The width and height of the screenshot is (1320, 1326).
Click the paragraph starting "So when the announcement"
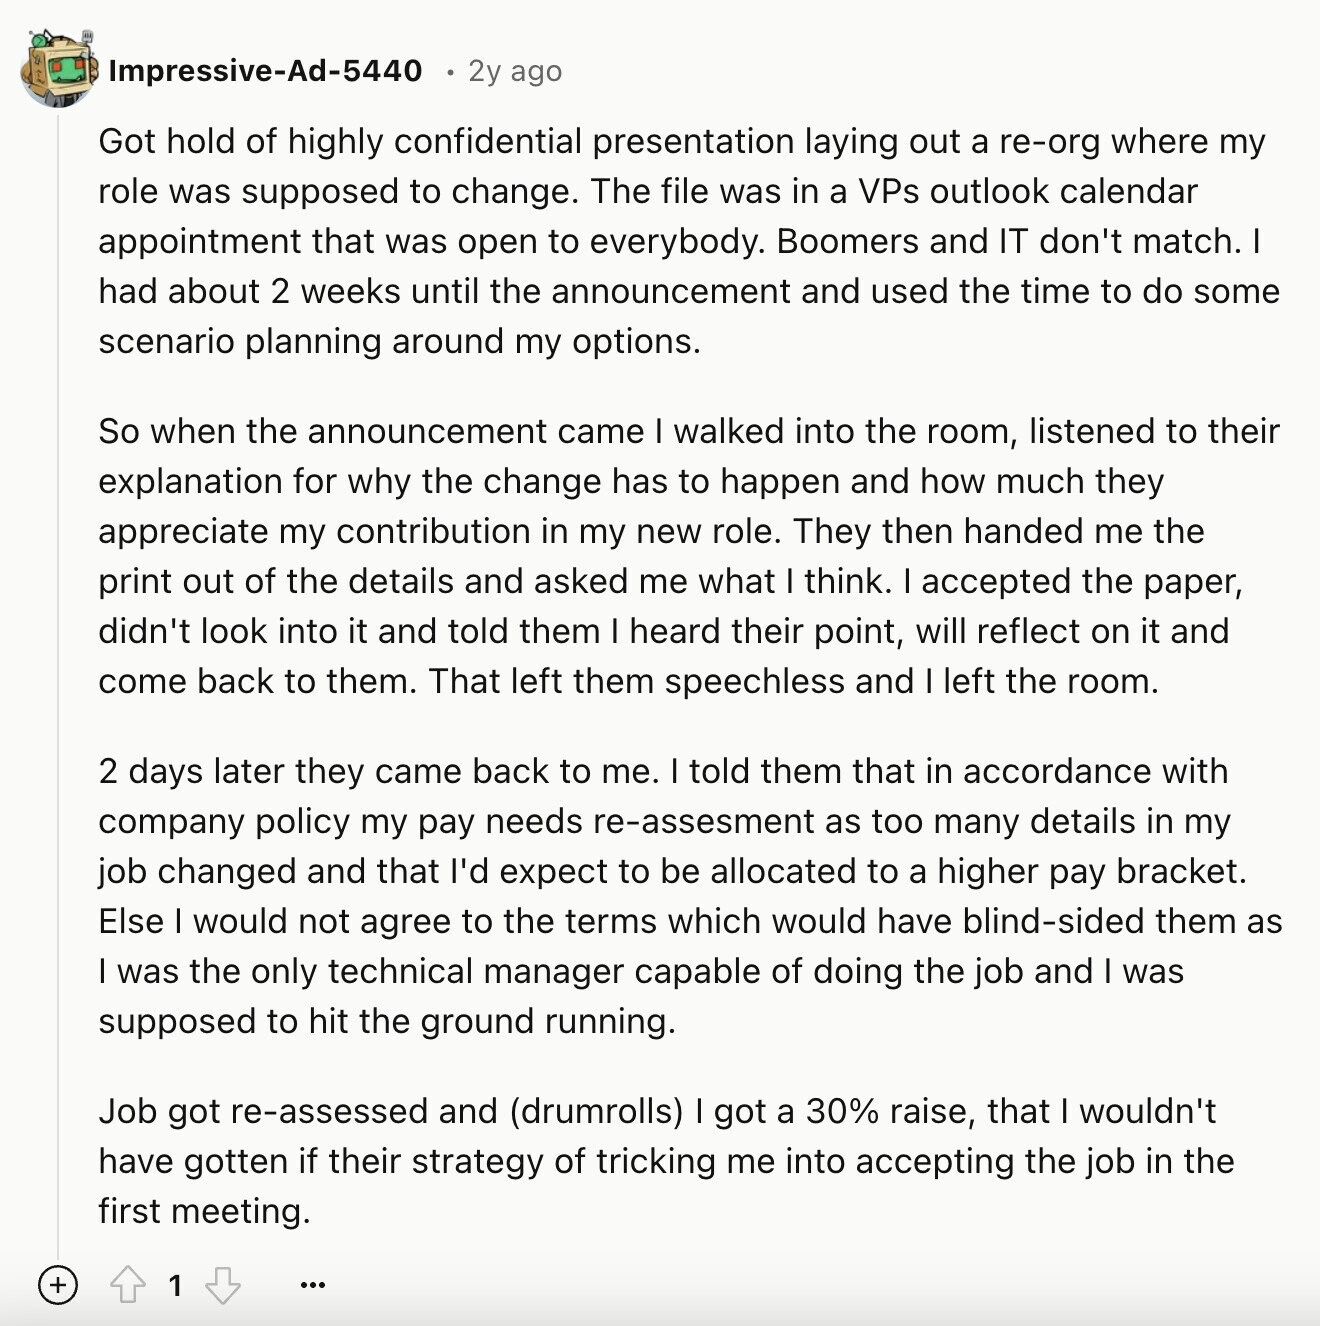pos(689,556)
